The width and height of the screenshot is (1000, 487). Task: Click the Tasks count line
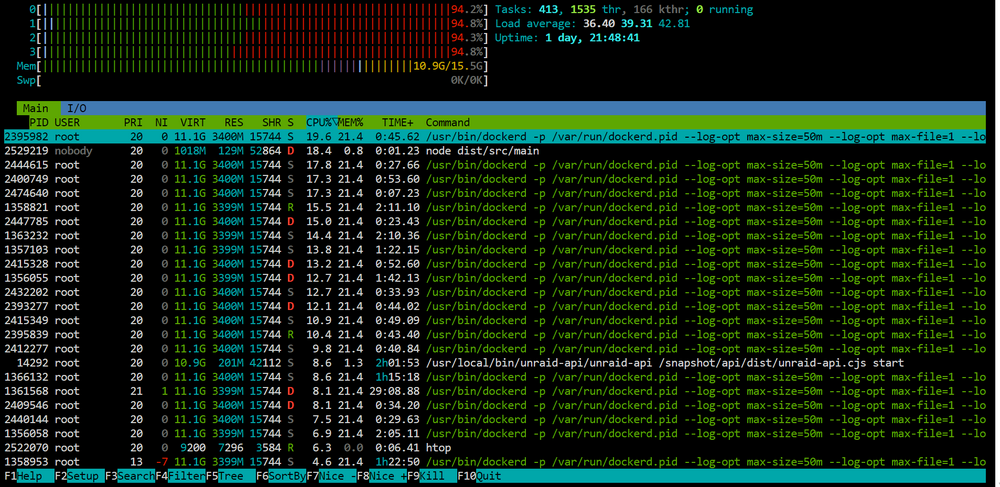[x=624, y=10]
